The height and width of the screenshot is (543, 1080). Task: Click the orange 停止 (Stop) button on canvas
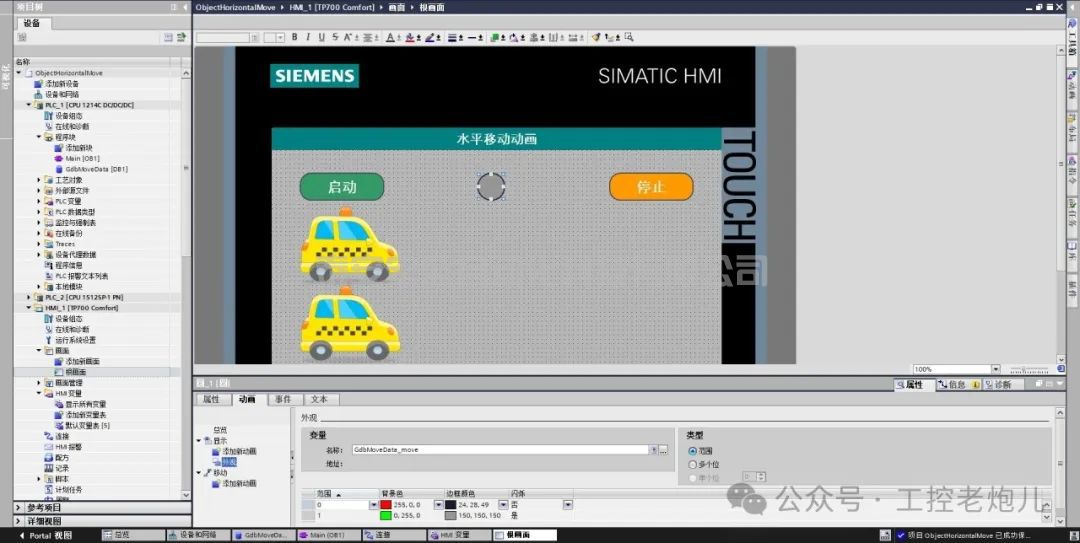coord(651,187)
